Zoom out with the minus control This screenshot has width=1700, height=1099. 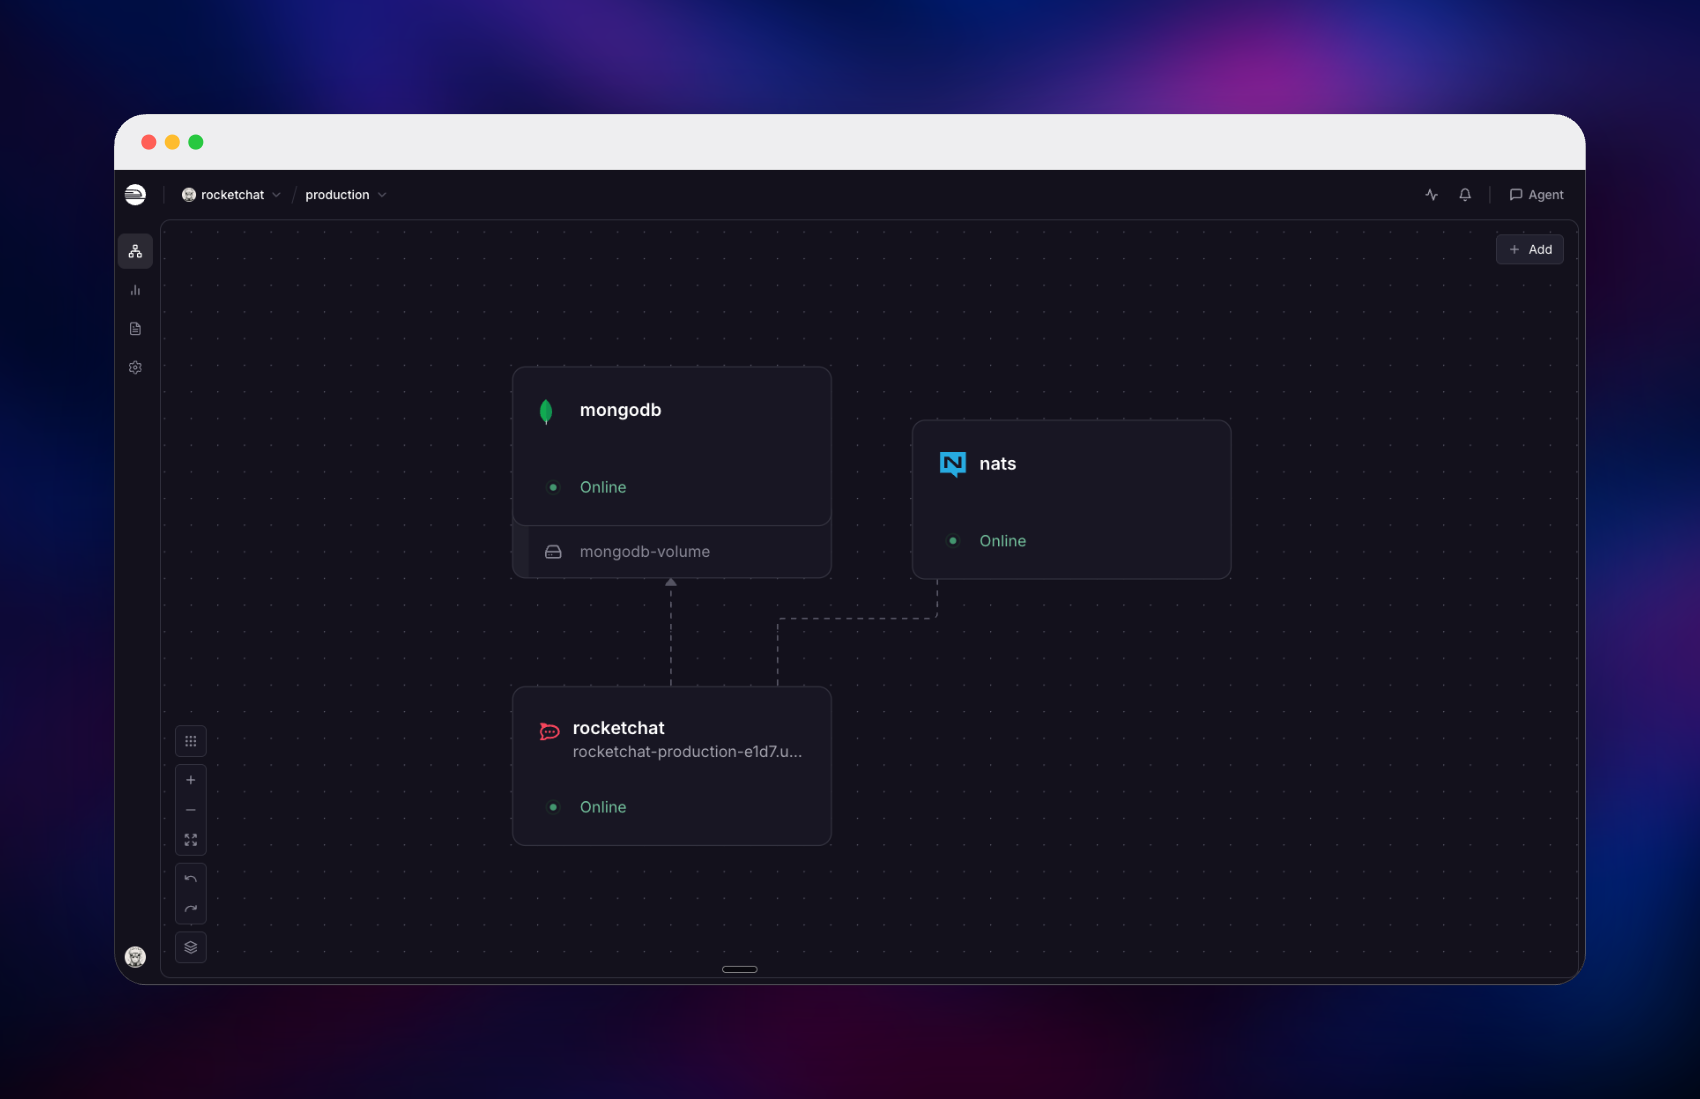click(191, 810)
